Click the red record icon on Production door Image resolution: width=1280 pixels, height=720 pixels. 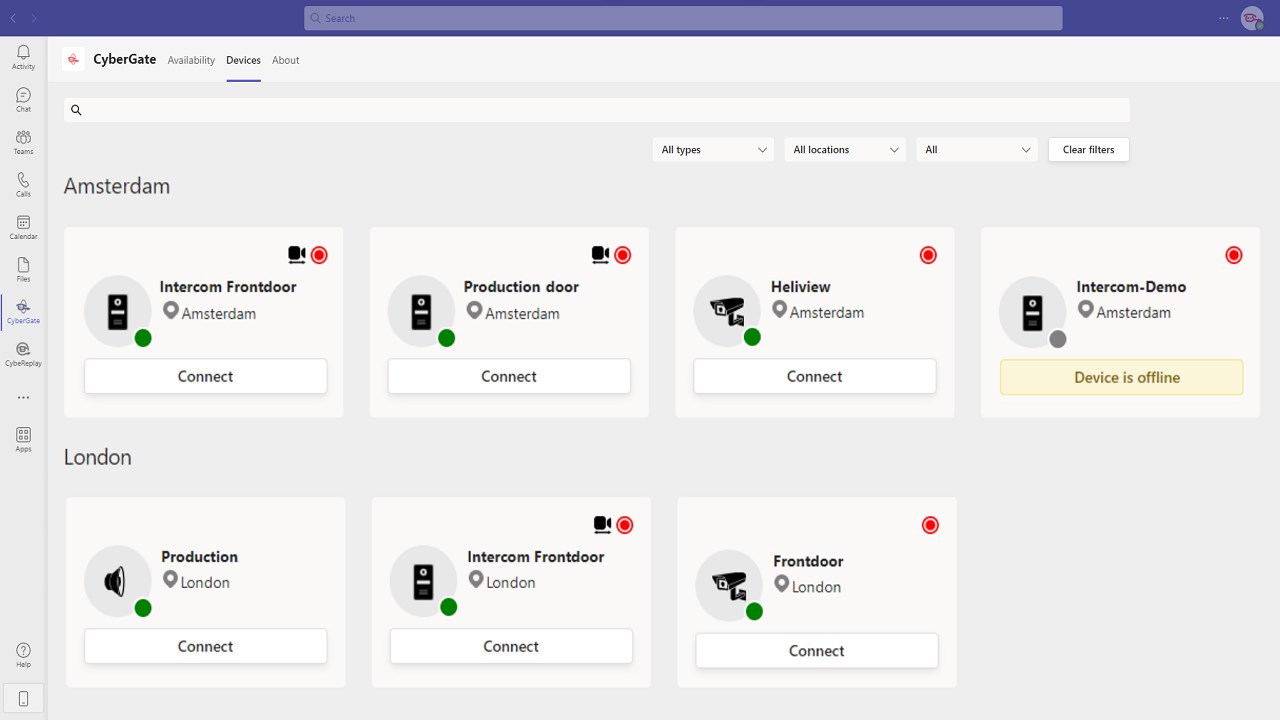[x=623, y=255]
